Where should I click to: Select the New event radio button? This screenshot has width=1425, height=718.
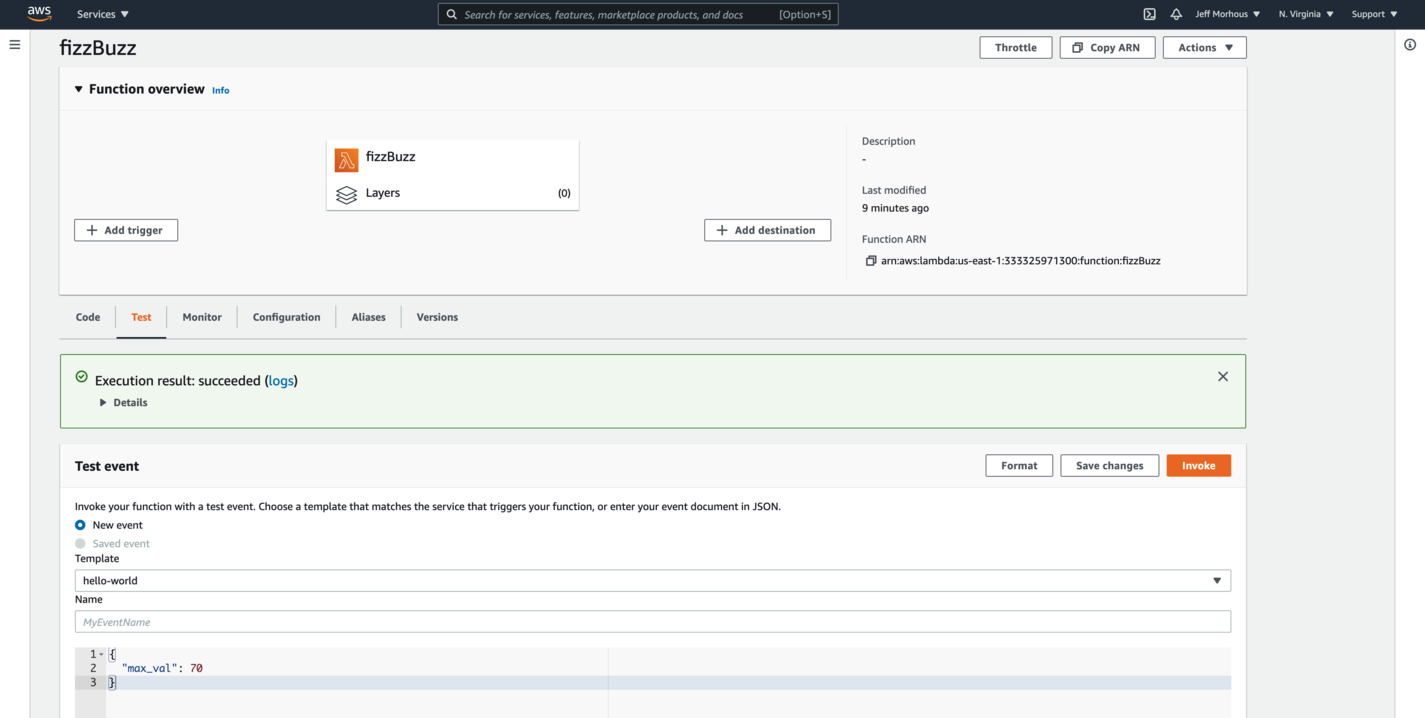[x=80, y=525]
